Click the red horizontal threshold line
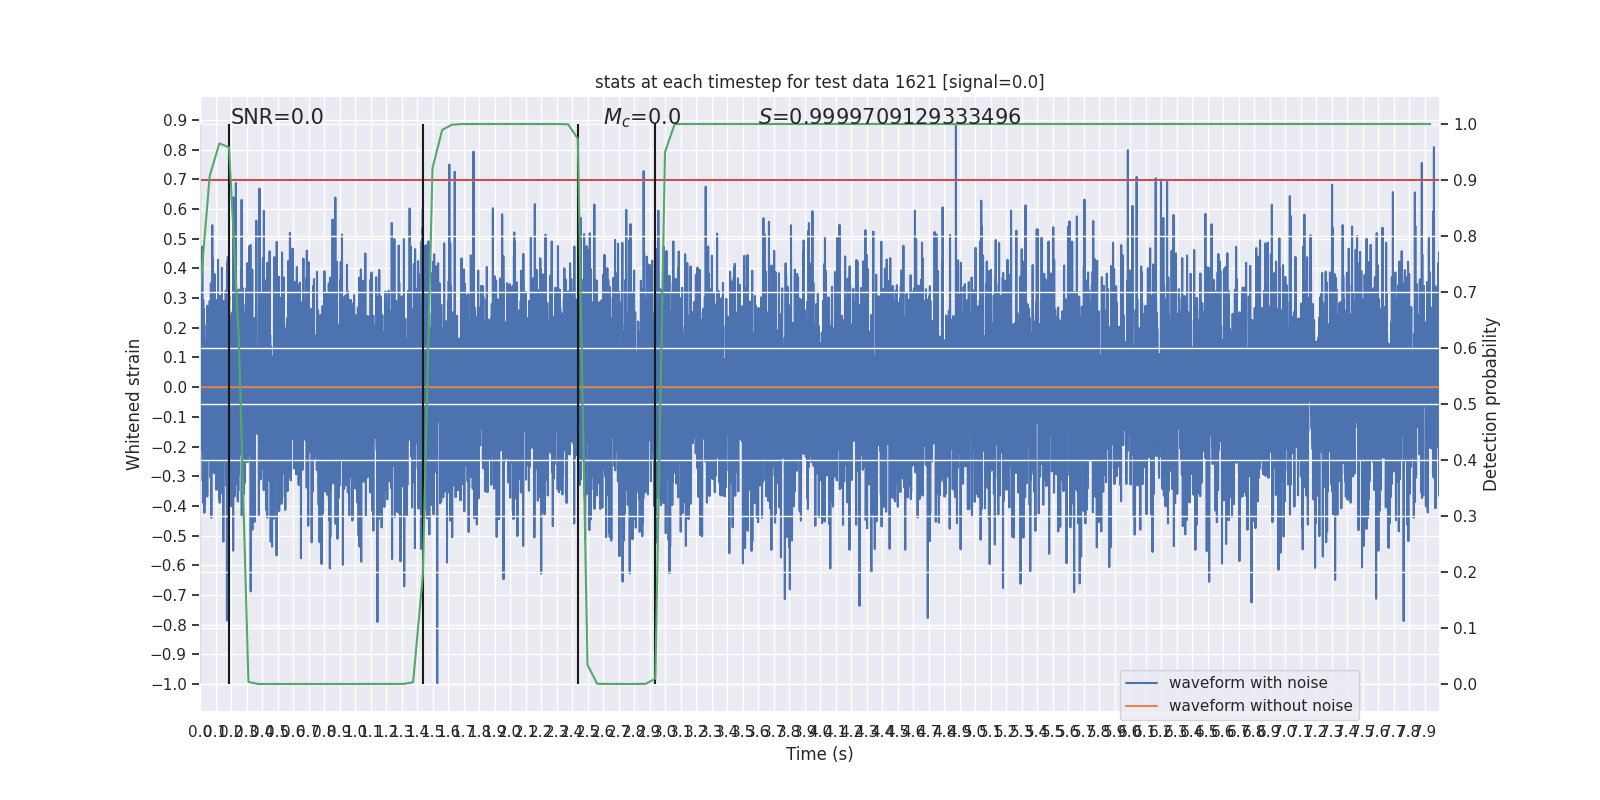 [820, 180]
